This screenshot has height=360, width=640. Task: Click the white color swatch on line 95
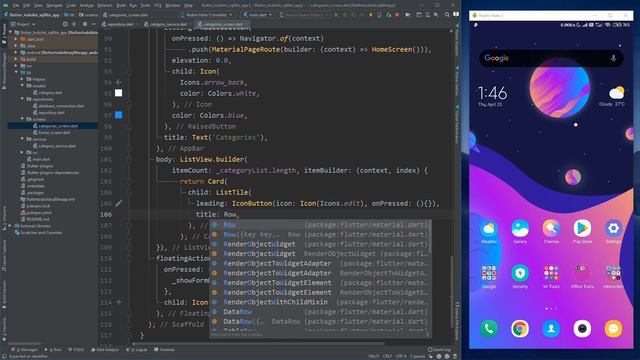tap(118, 93)
